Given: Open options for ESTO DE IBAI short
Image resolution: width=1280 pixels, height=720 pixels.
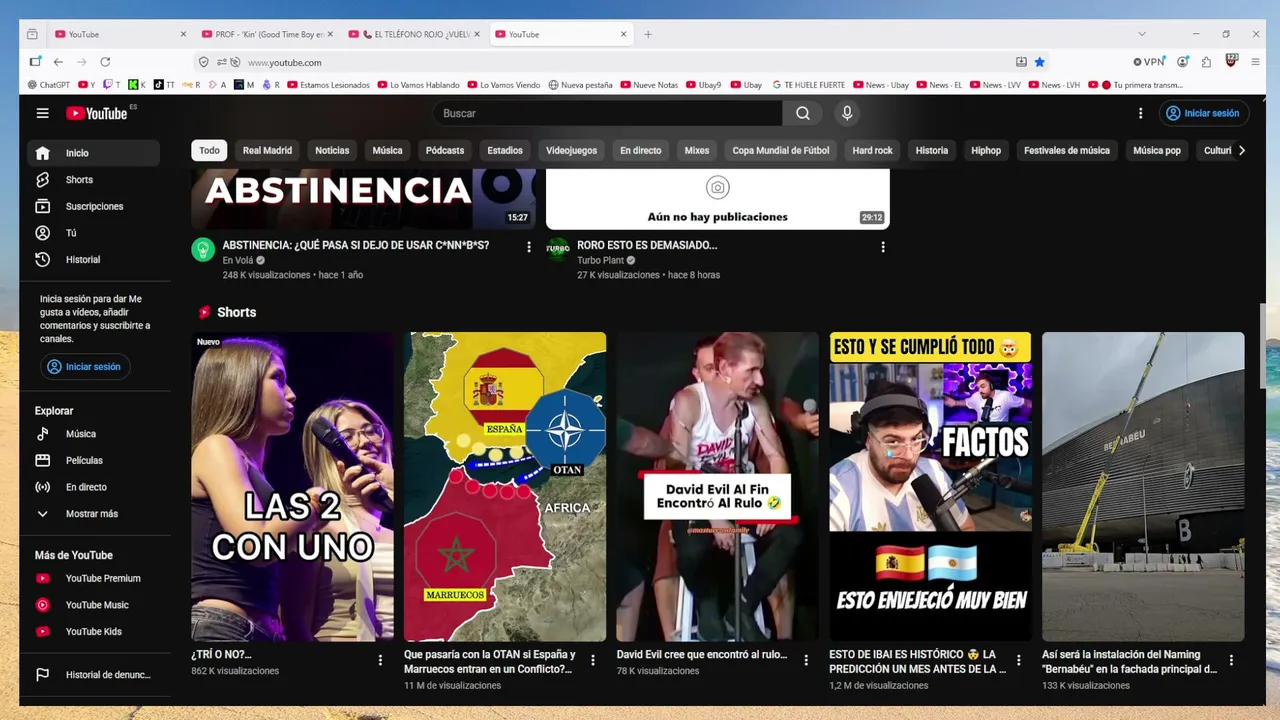Looking at the screenshot, I should click(1019, 660).
